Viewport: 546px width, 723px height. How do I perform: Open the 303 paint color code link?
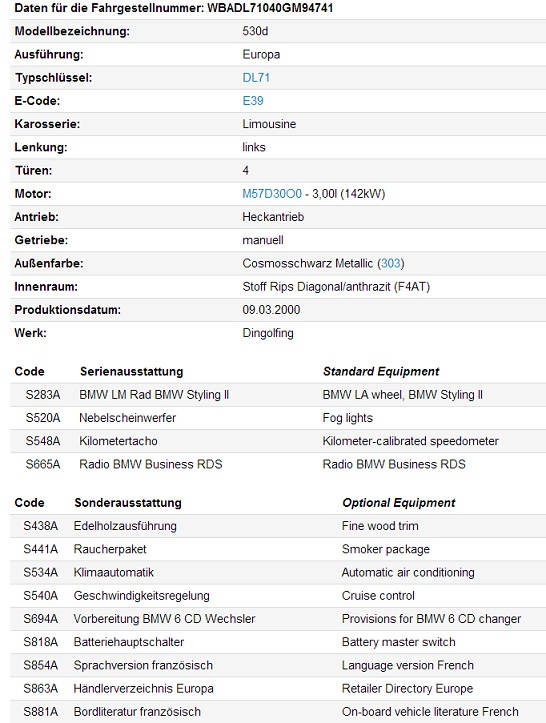(x=391, y=263)
